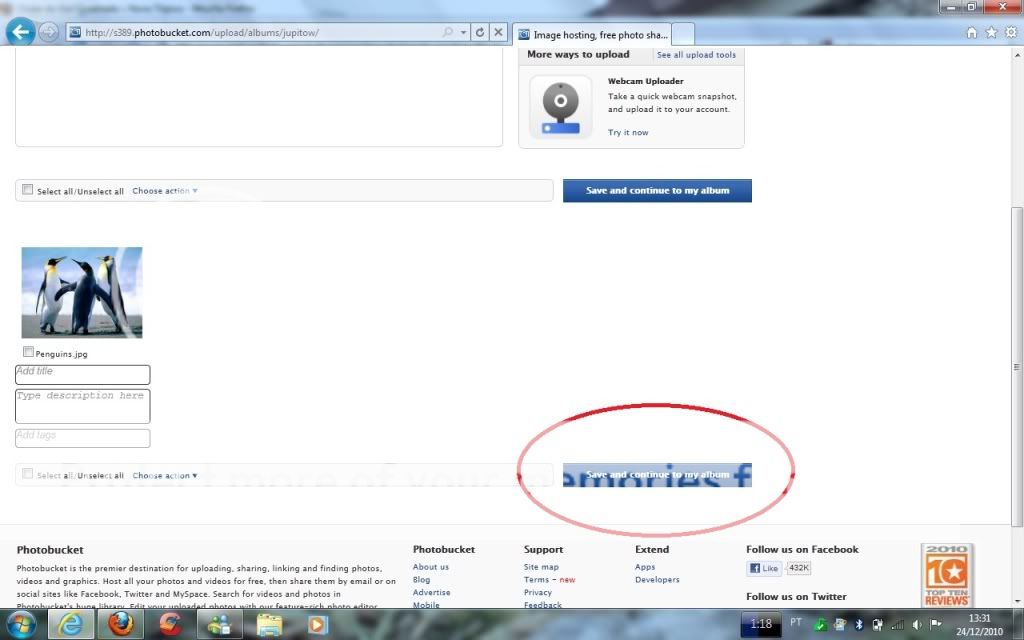Expand the top Choose action dropdown
The image size is (1024, 640).
[x=165, y=191]
